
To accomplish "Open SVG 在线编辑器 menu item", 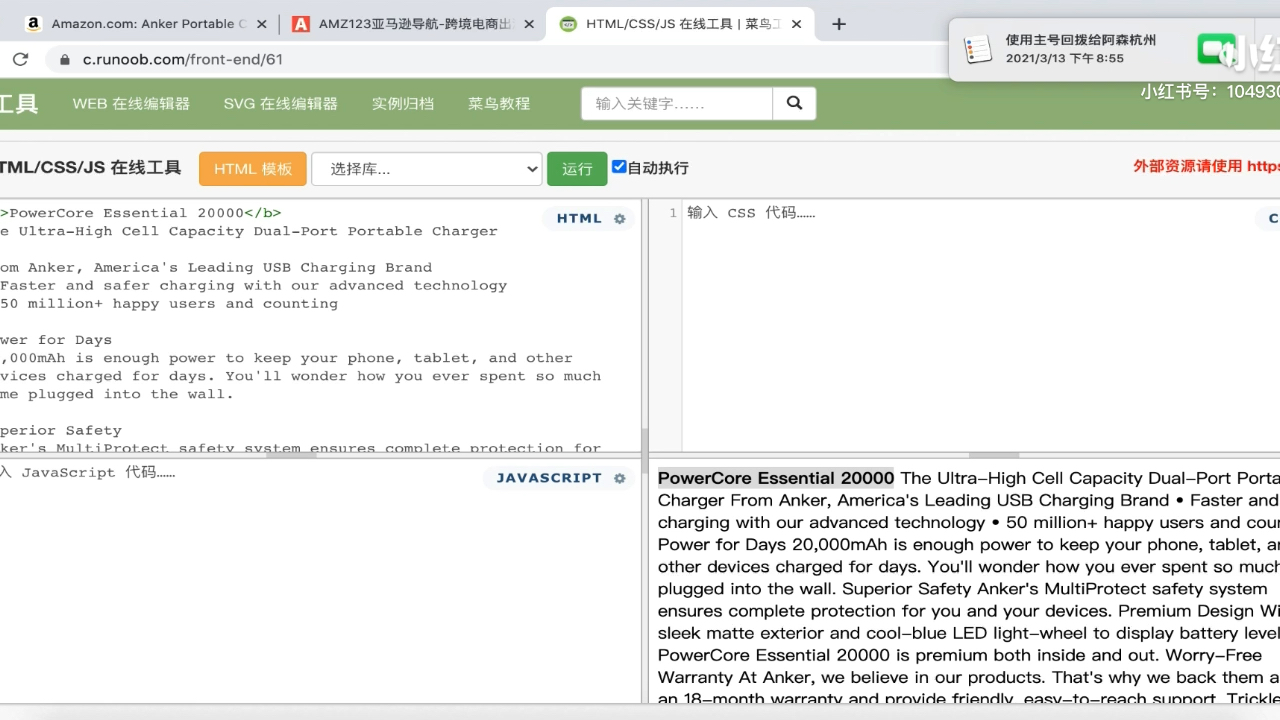I will [280, 103].
